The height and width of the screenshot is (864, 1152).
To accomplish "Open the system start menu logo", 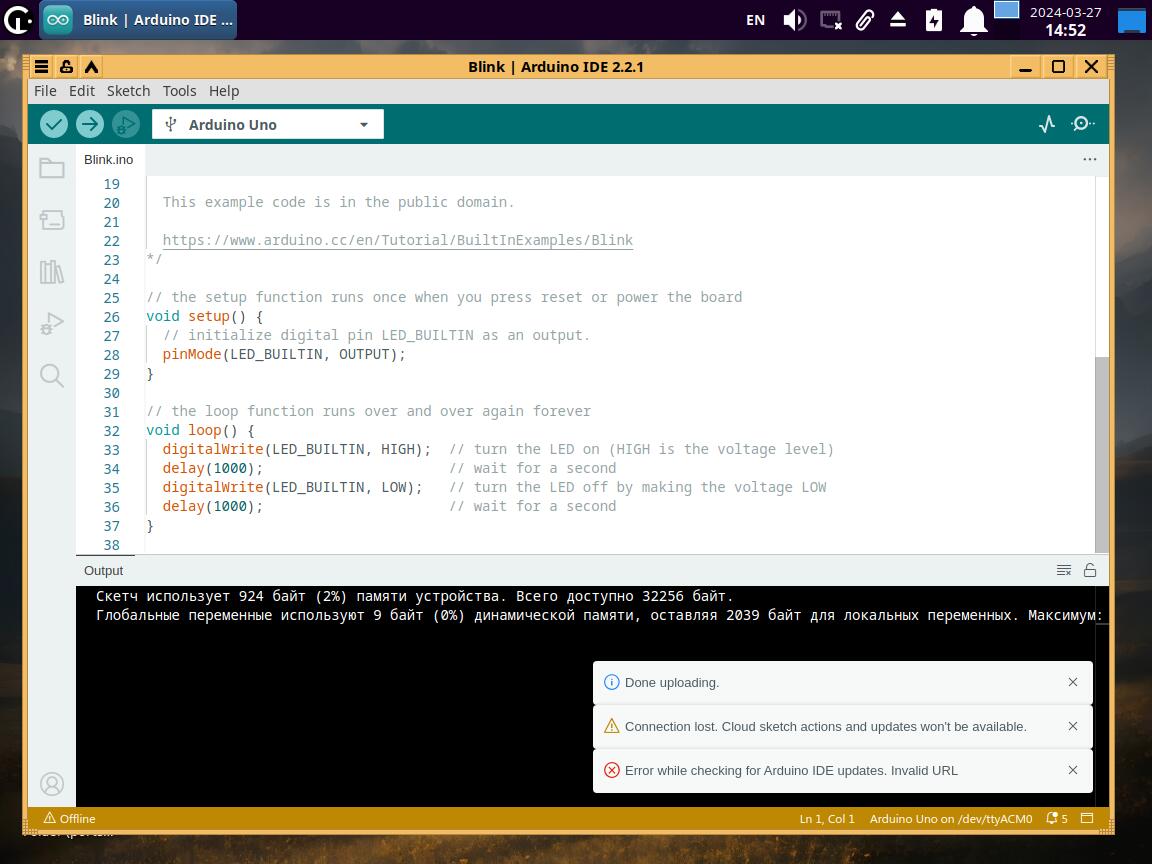I will click(x=18, y=20).
